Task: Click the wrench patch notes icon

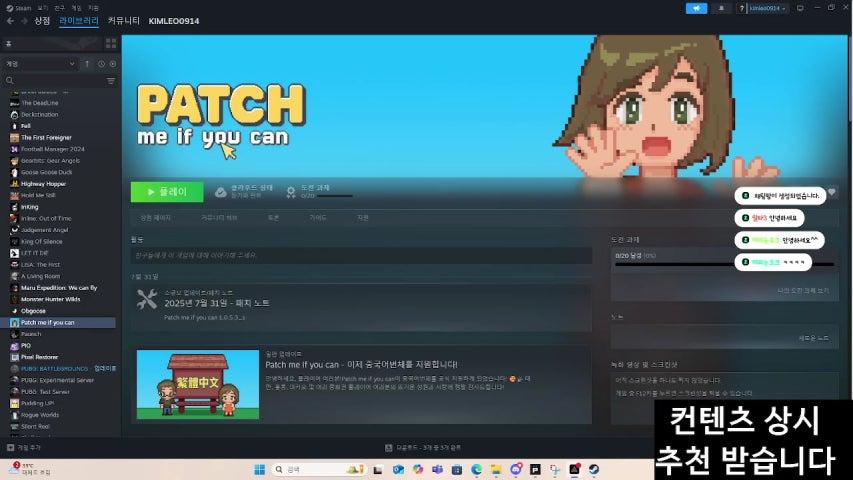Action: [147, 300]
